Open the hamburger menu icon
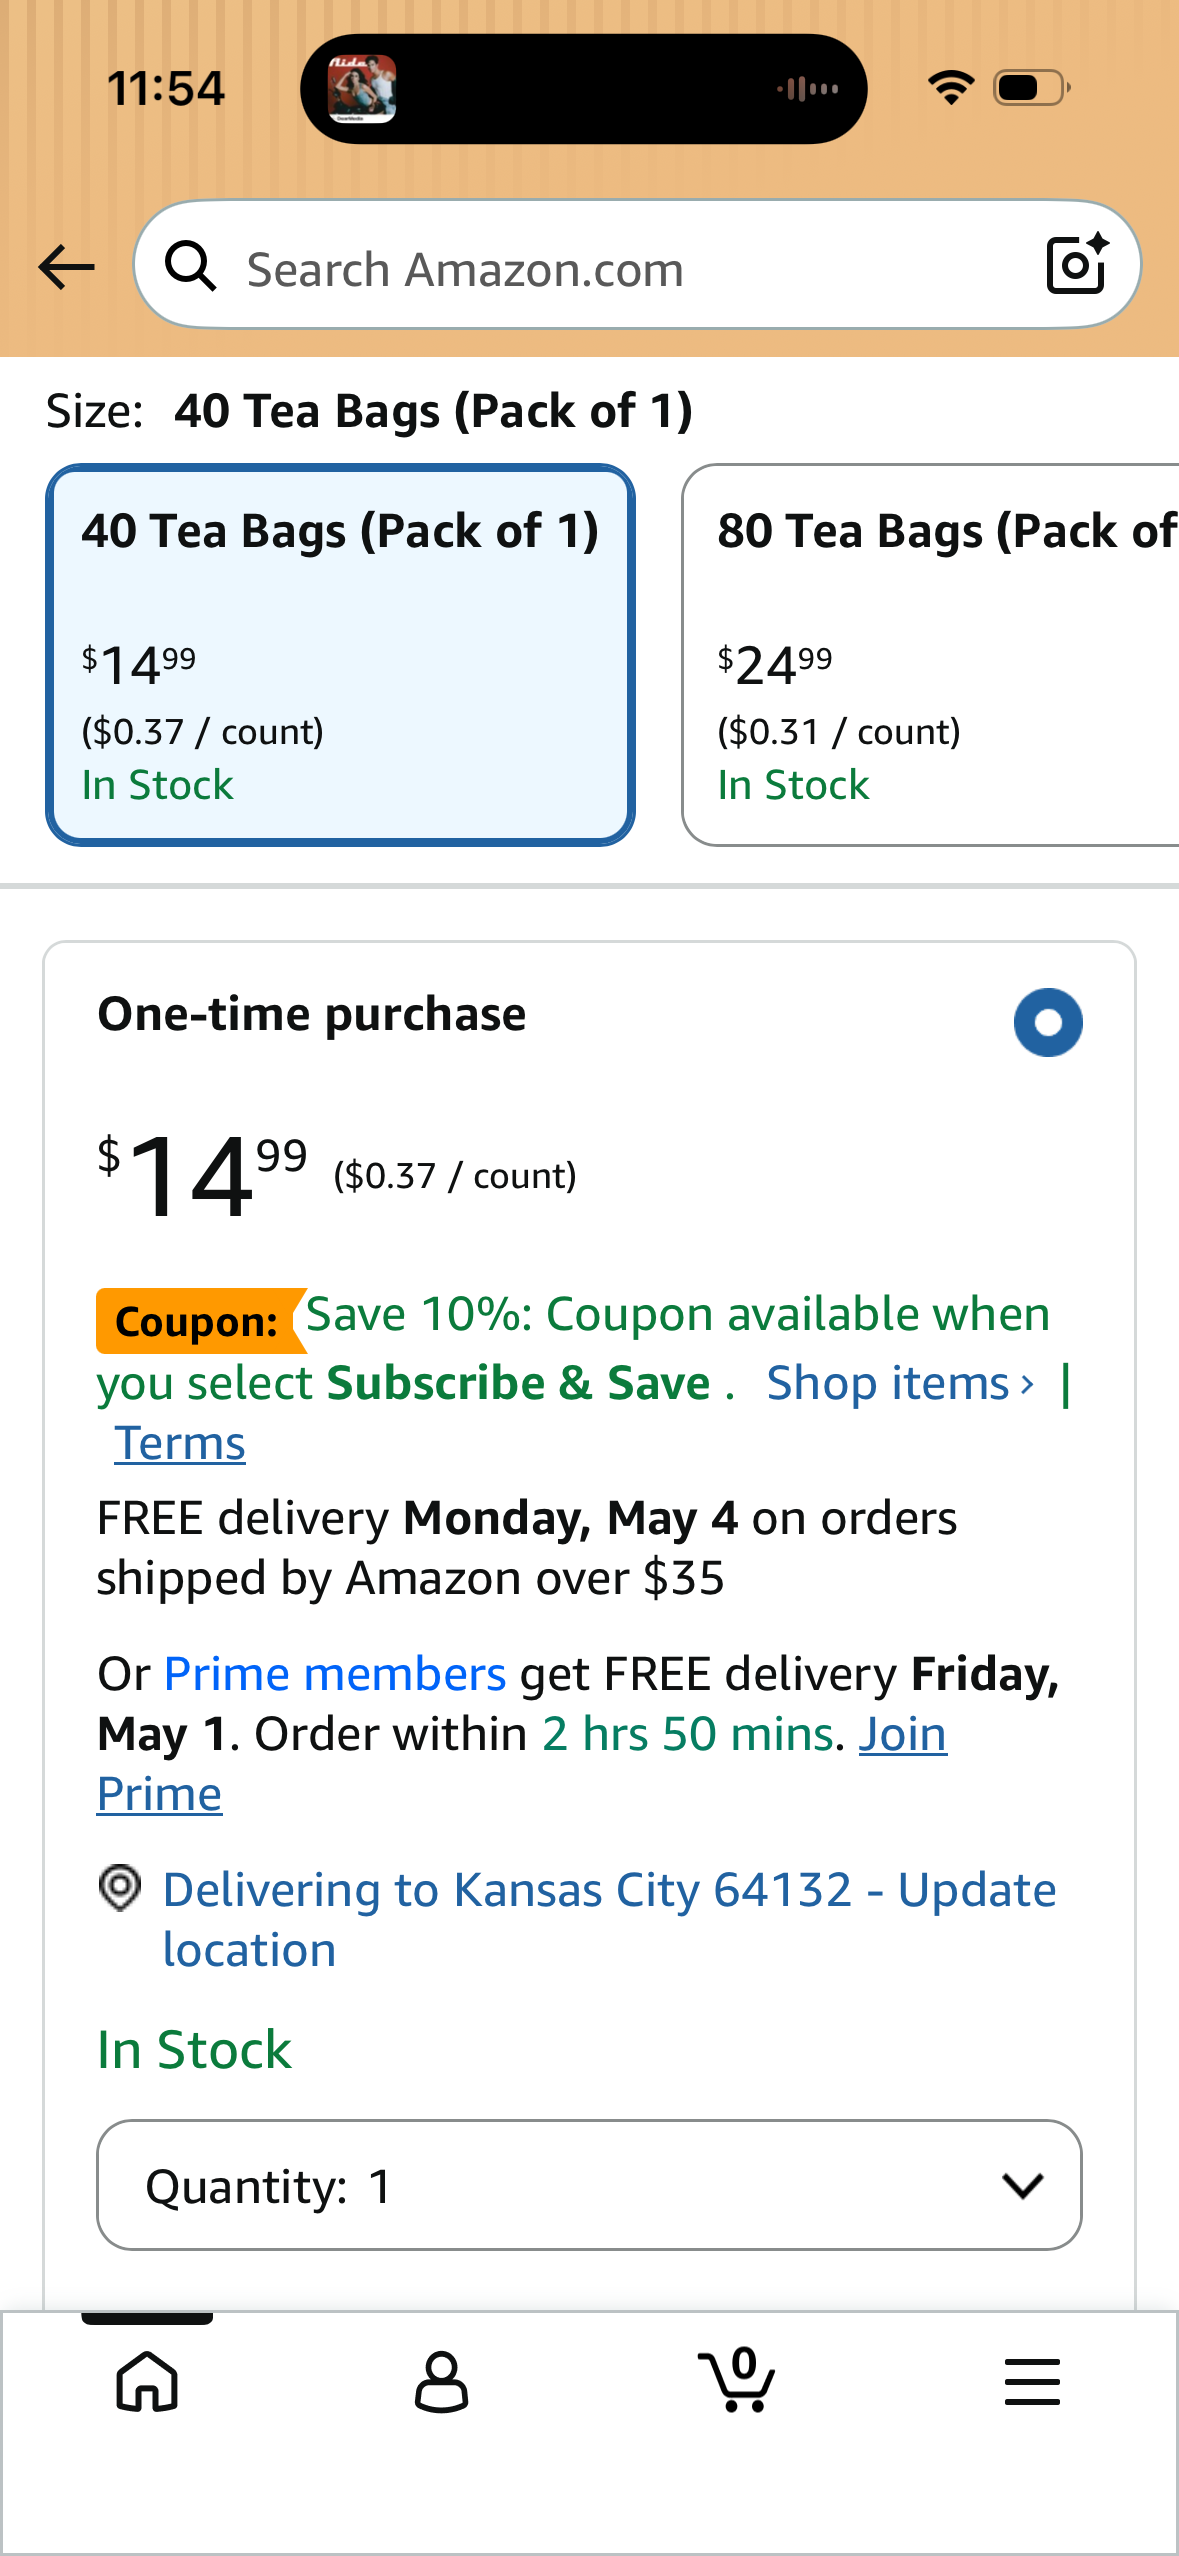Viewport: 1179px width, 2556px height. click(x=1032, y=2381)
